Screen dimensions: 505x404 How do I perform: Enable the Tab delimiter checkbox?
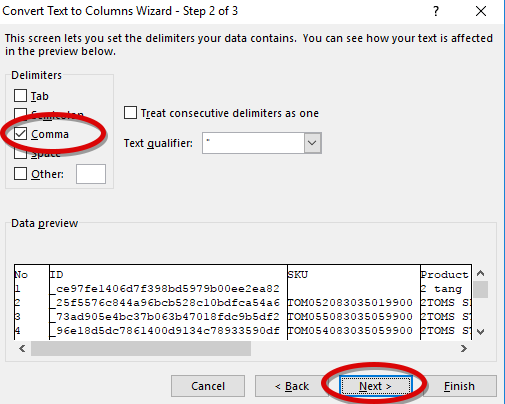click(20, 96)
